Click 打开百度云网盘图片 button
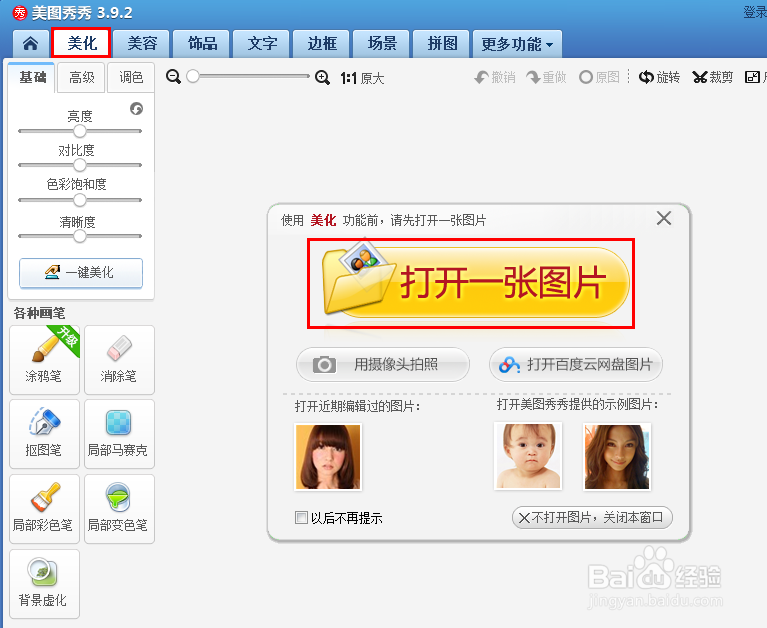The image size is (767, 628). 576,364
